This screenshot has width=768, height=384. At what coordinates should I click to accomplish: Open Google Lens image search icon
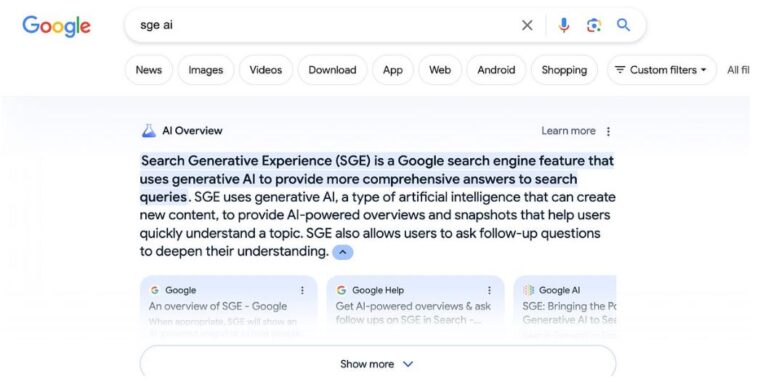pyautogui.click(x=594, y=25)
